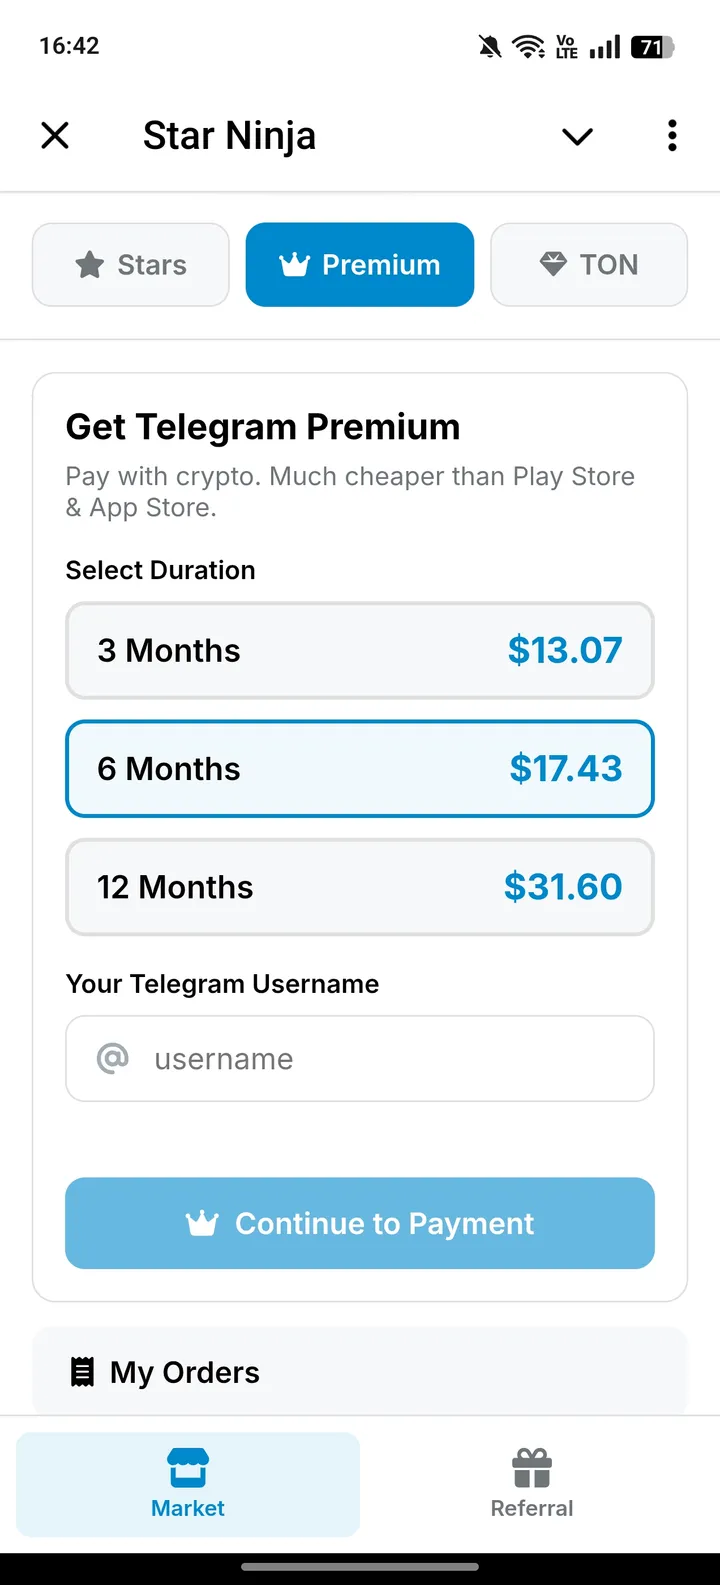Switch to the Stars tab
Screen dimensions: 720x1585
pos(131,265)
